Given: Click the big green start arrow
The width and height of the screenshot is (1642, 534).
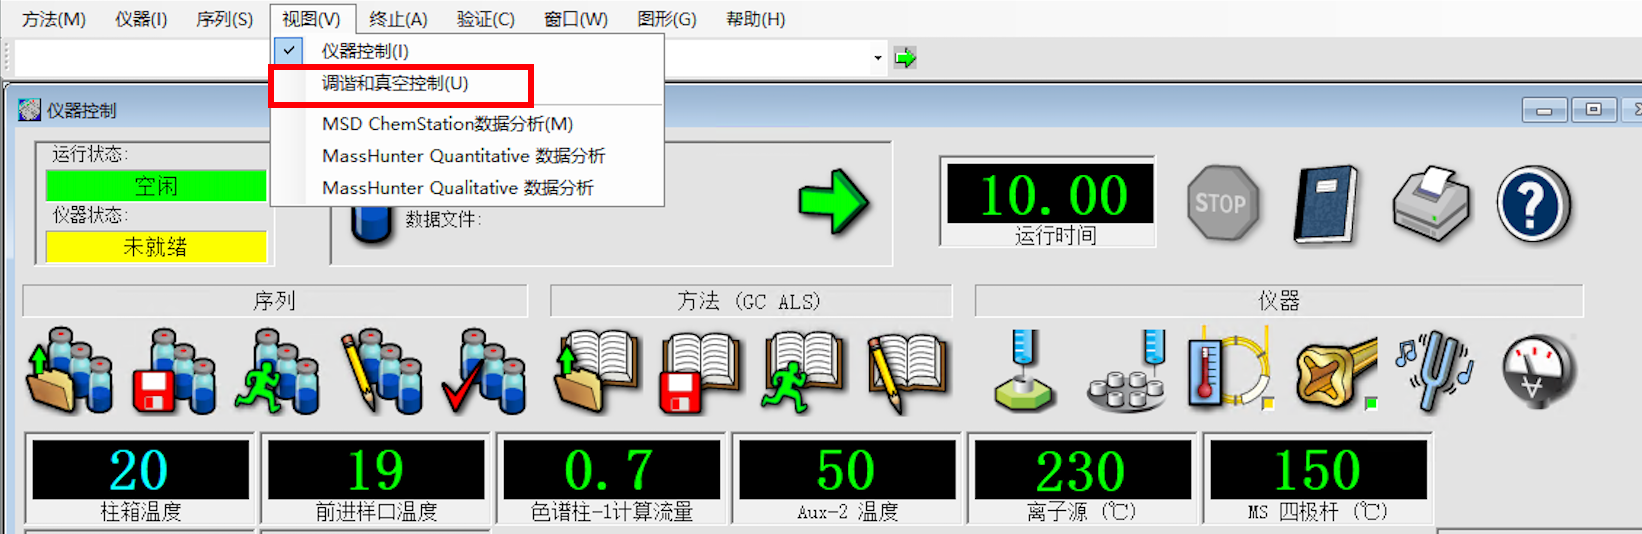Looking at the screenshot, I should tap(833, 203).
